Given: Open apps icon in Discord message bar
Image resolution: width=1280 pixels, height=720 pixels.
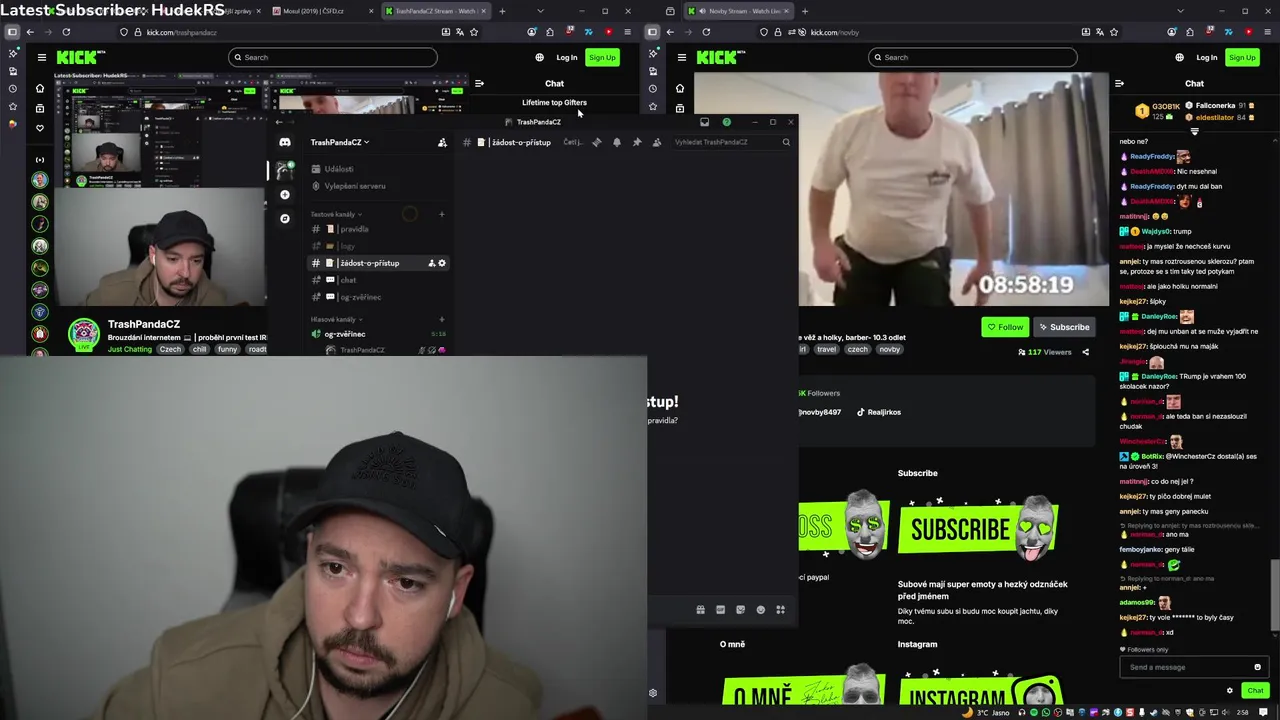Looking at the screenshot, I should pyautogui.click(x=780, y=609).
